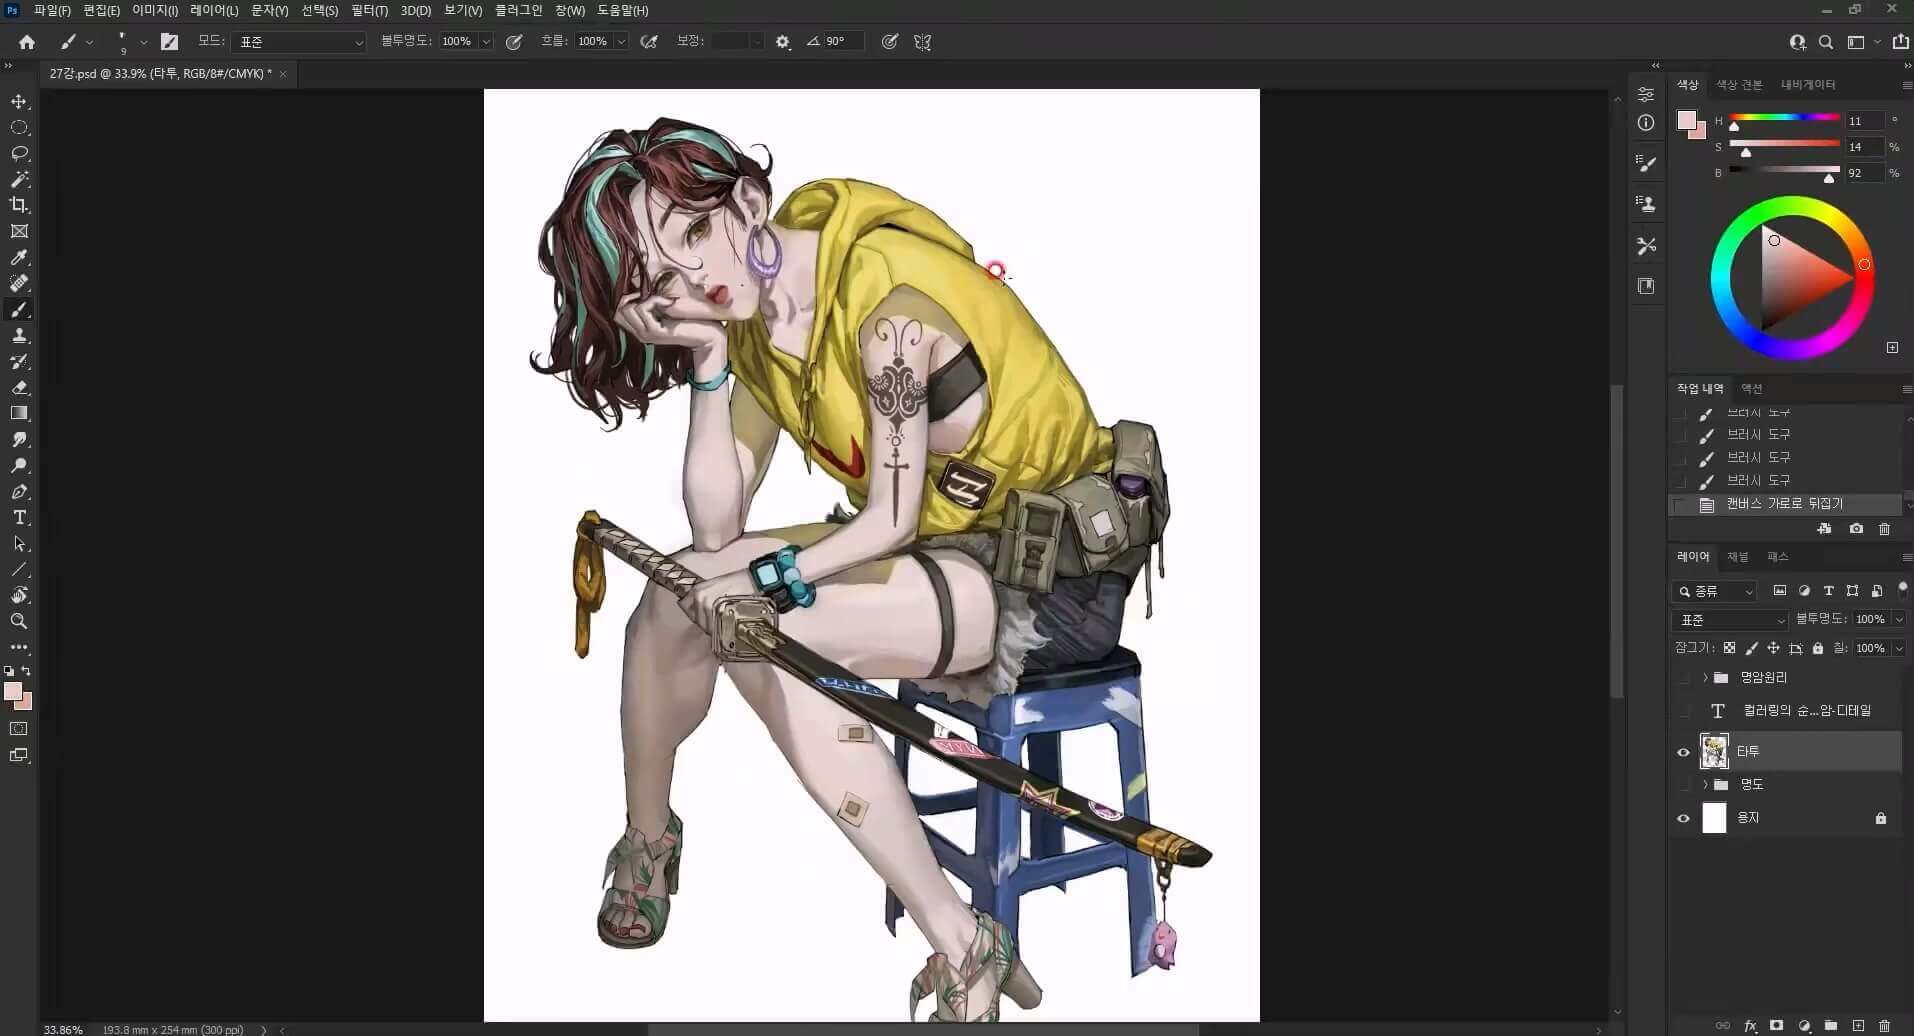Select the Lasso tool
The width and height of the screenshot is (1914, 1036).
(x=19, y=153)
